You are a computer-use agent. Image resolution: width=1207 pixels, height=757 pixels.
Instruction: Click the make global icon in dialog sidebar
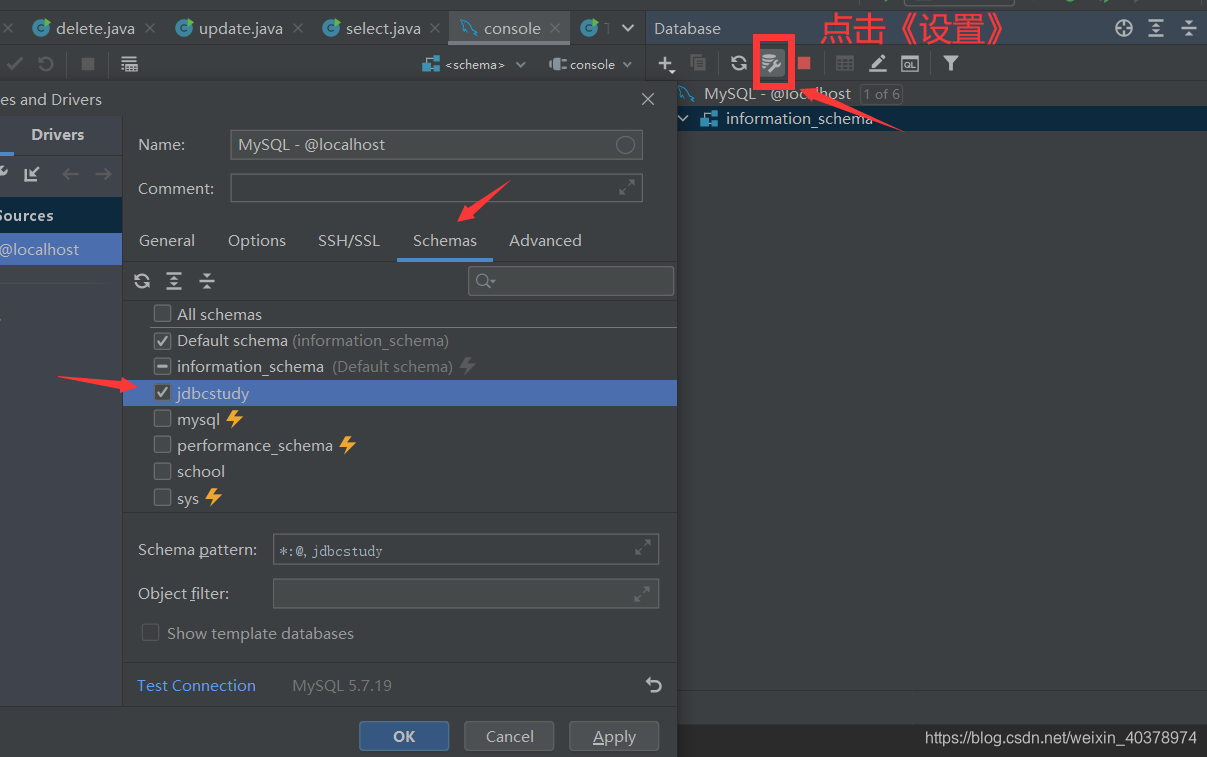point(32,174)
